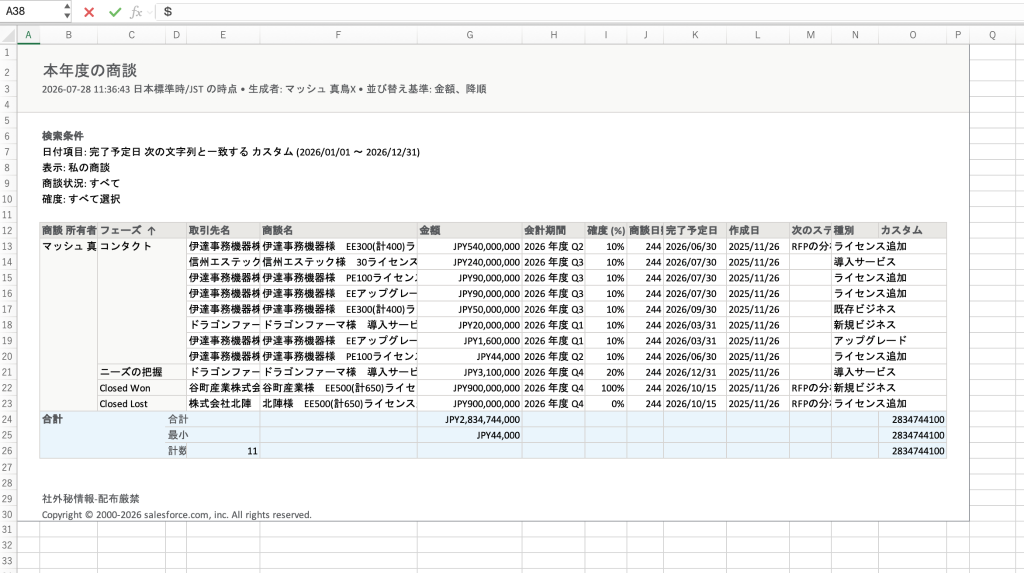1024x573 pixels.
Task: Click the 表示: 私の商談 cell
Action: click(x=76, y=167)
